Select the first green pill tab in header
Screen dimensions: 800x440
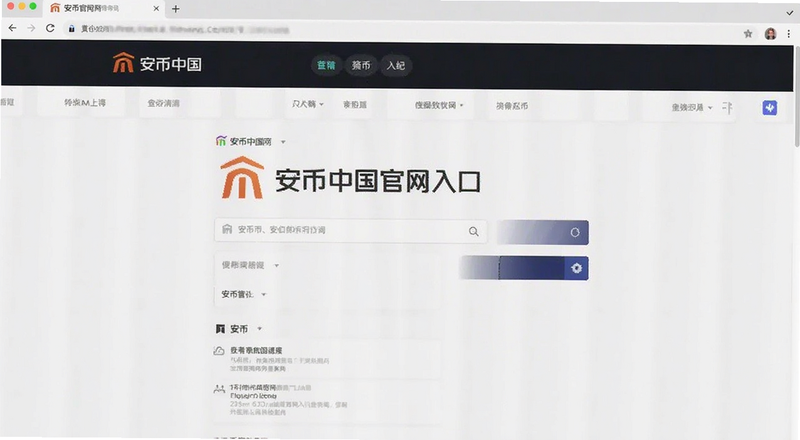pyautogui.click(x=326, y=65)
